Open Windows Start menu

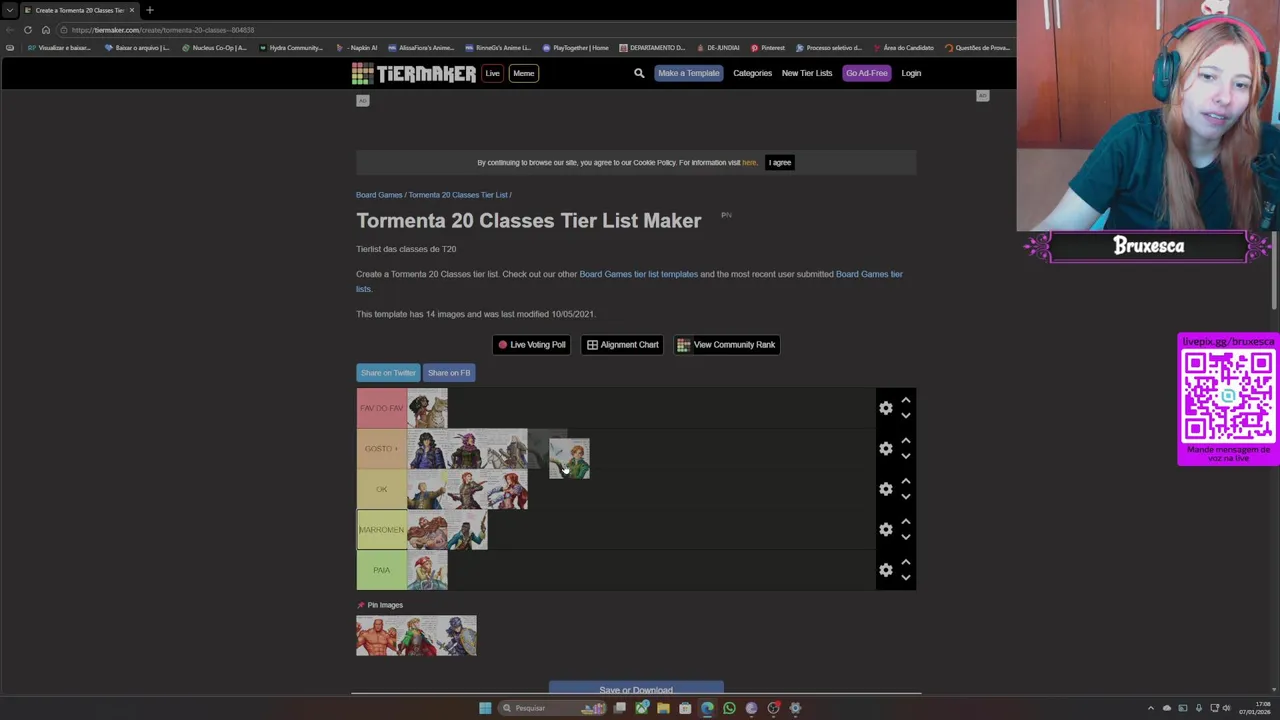tap(485, 708)
